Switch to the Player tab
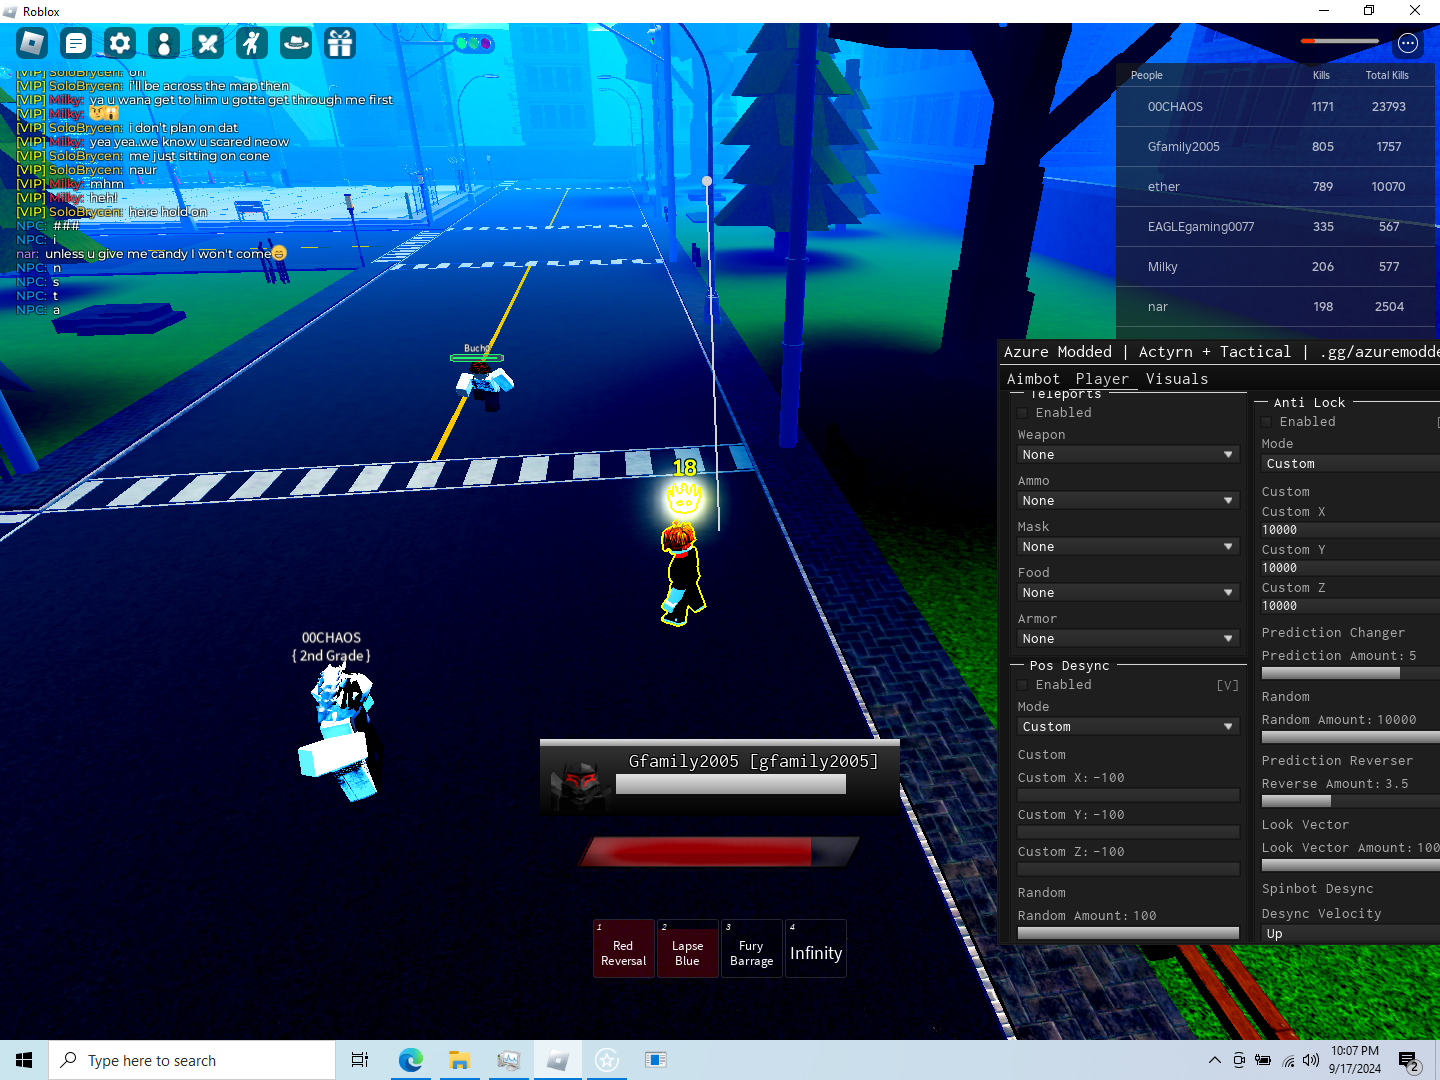 coord(1102,379)
